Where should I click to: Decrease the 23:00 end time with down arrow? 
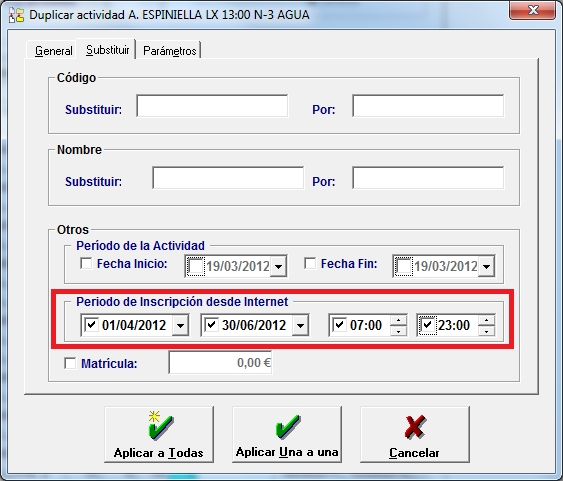(487, 331)
